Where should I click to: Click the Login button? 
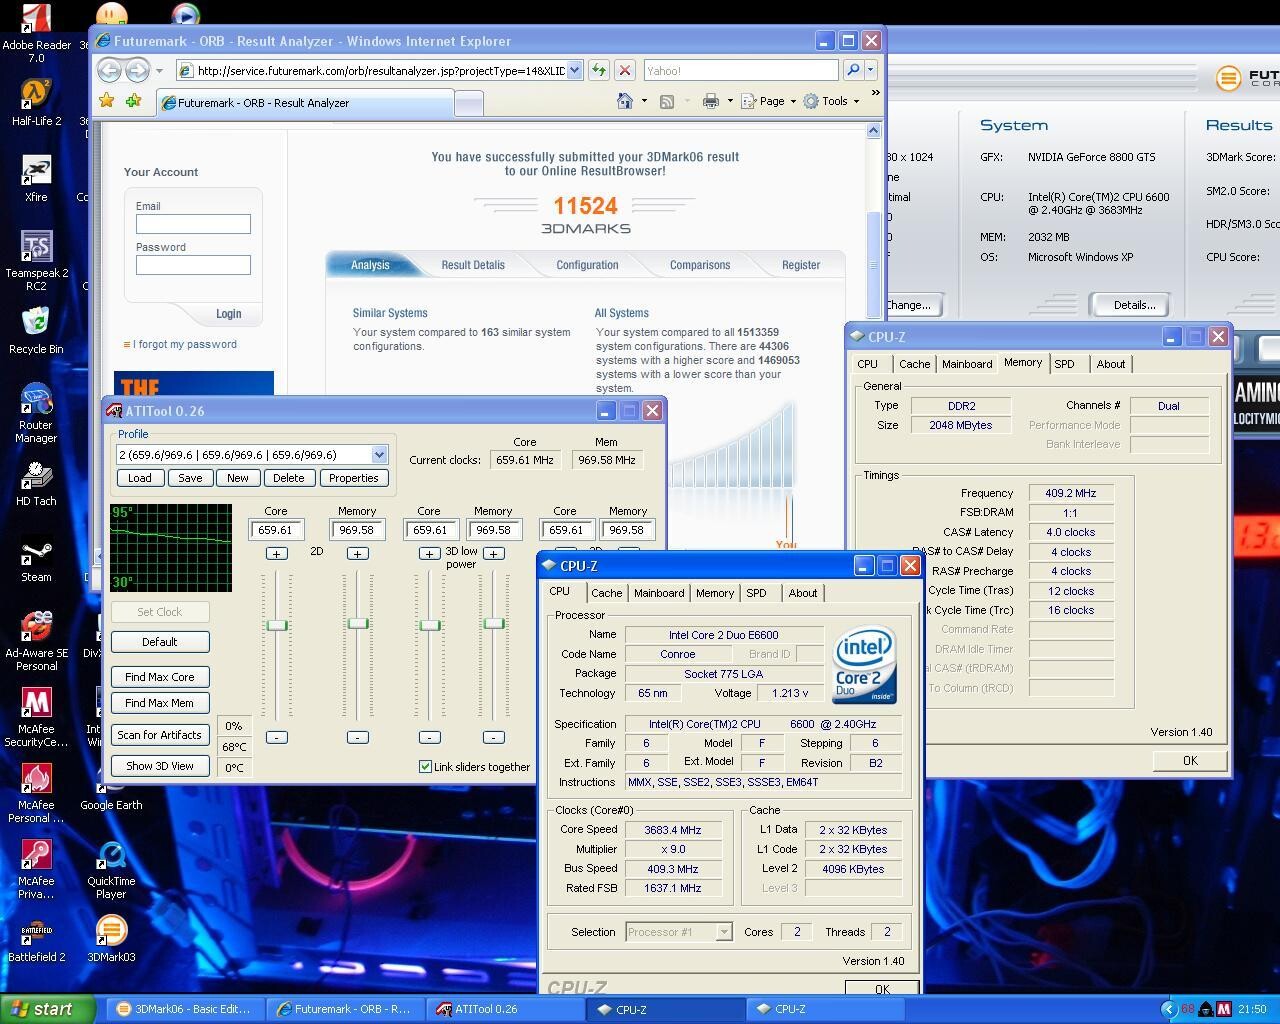tap(228, 314)
